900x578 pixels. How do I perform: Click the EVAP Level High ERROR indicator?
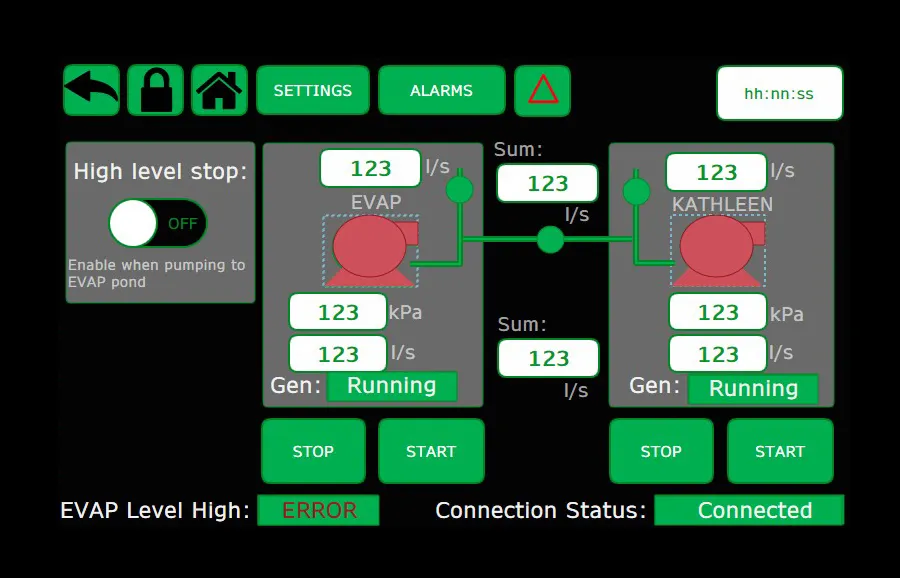(x=318, y=510)
